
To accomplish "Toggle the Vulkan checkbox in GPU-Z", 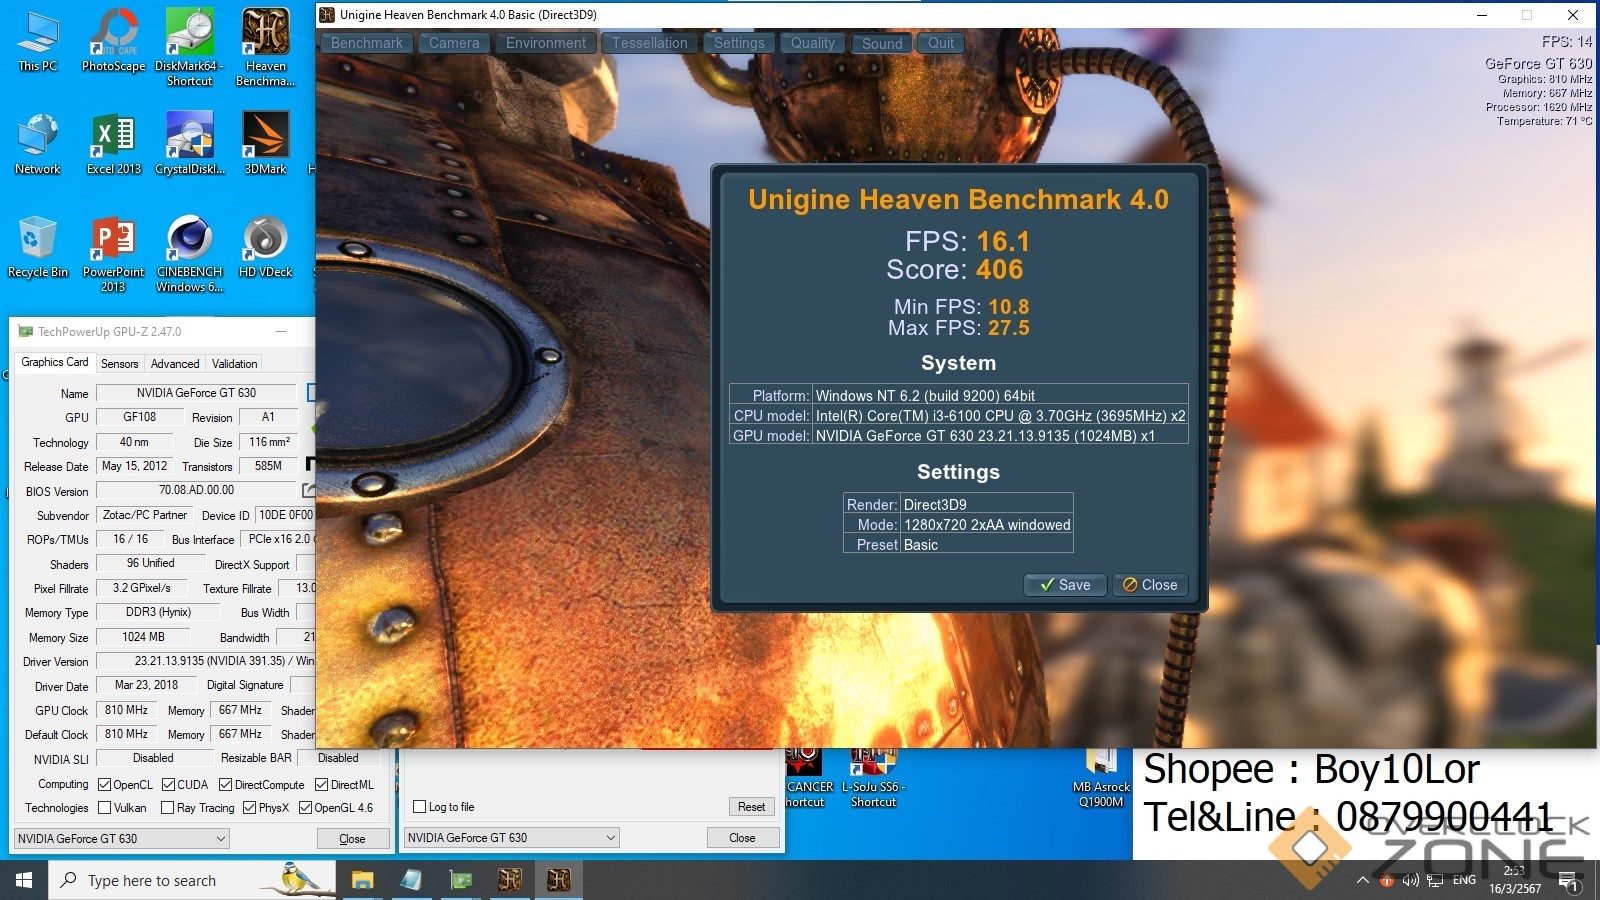I will 105,808.
